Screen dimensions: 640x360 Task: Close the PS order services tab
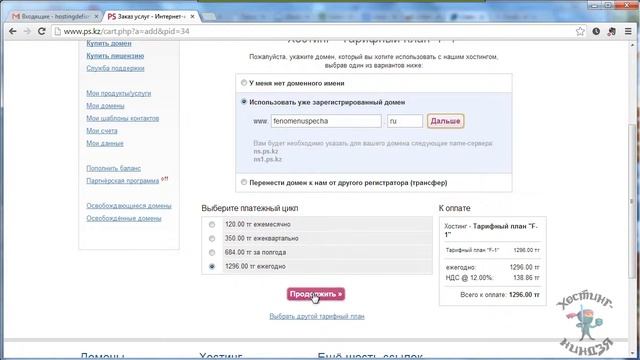click(192, 17)
